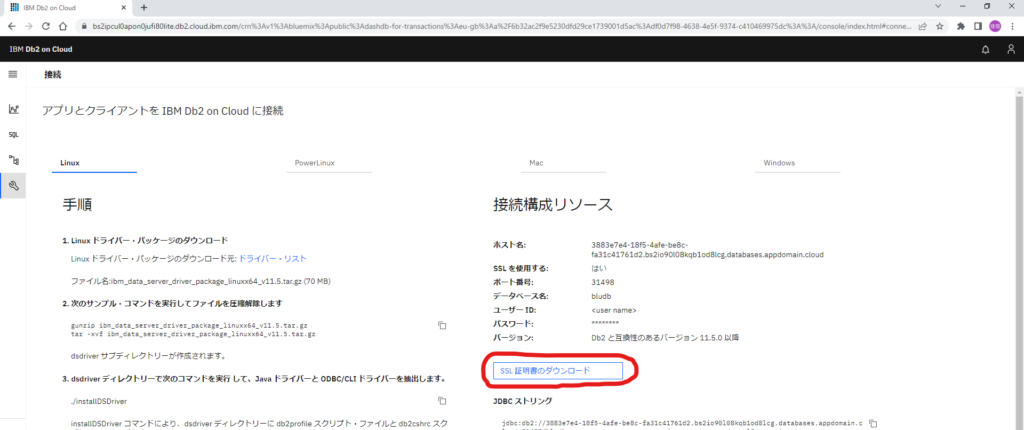This screenshot has height=430, width=1024.
Task: Select the wrench administration icon in the sidebar
Action: point(13,186)
